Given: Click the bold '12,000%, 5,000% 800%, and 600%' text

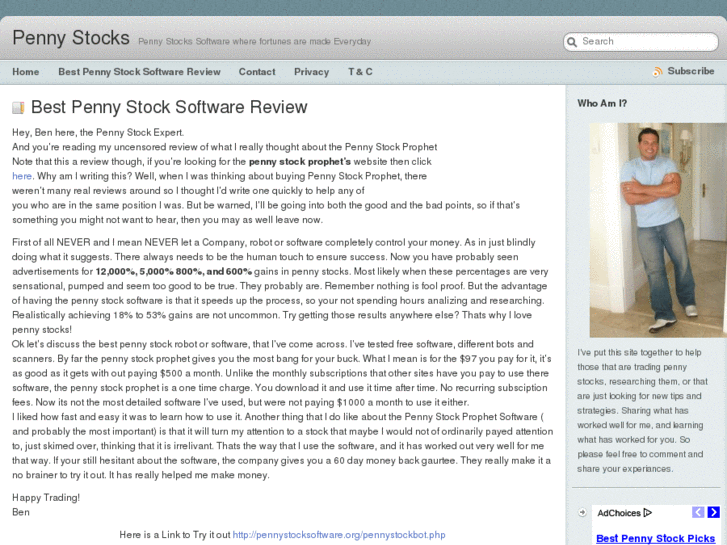Looking at the screenshot, I should click(174, 271).
